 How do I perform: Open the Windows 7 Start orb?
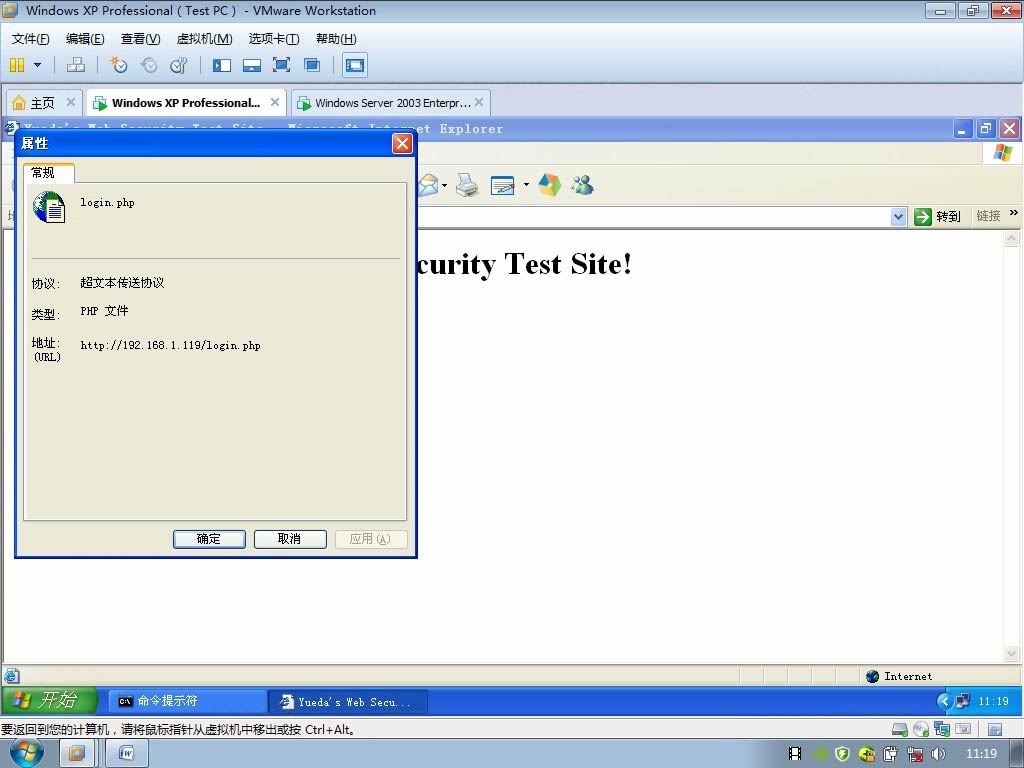(x=27, y=753)
